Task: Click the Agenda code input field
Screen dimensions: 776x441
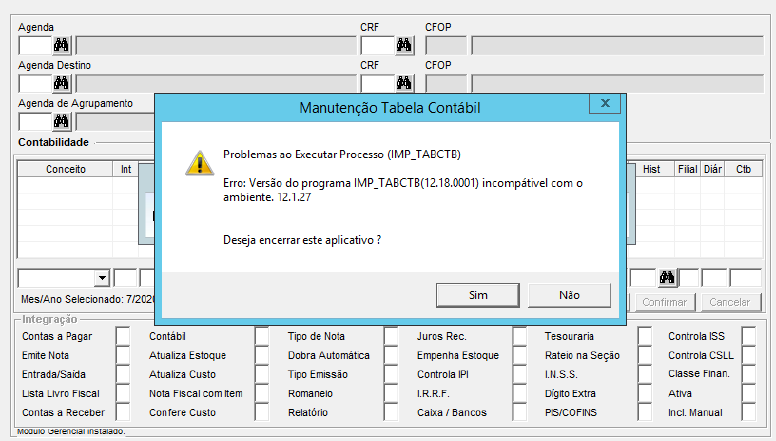Action: (35, 46)
